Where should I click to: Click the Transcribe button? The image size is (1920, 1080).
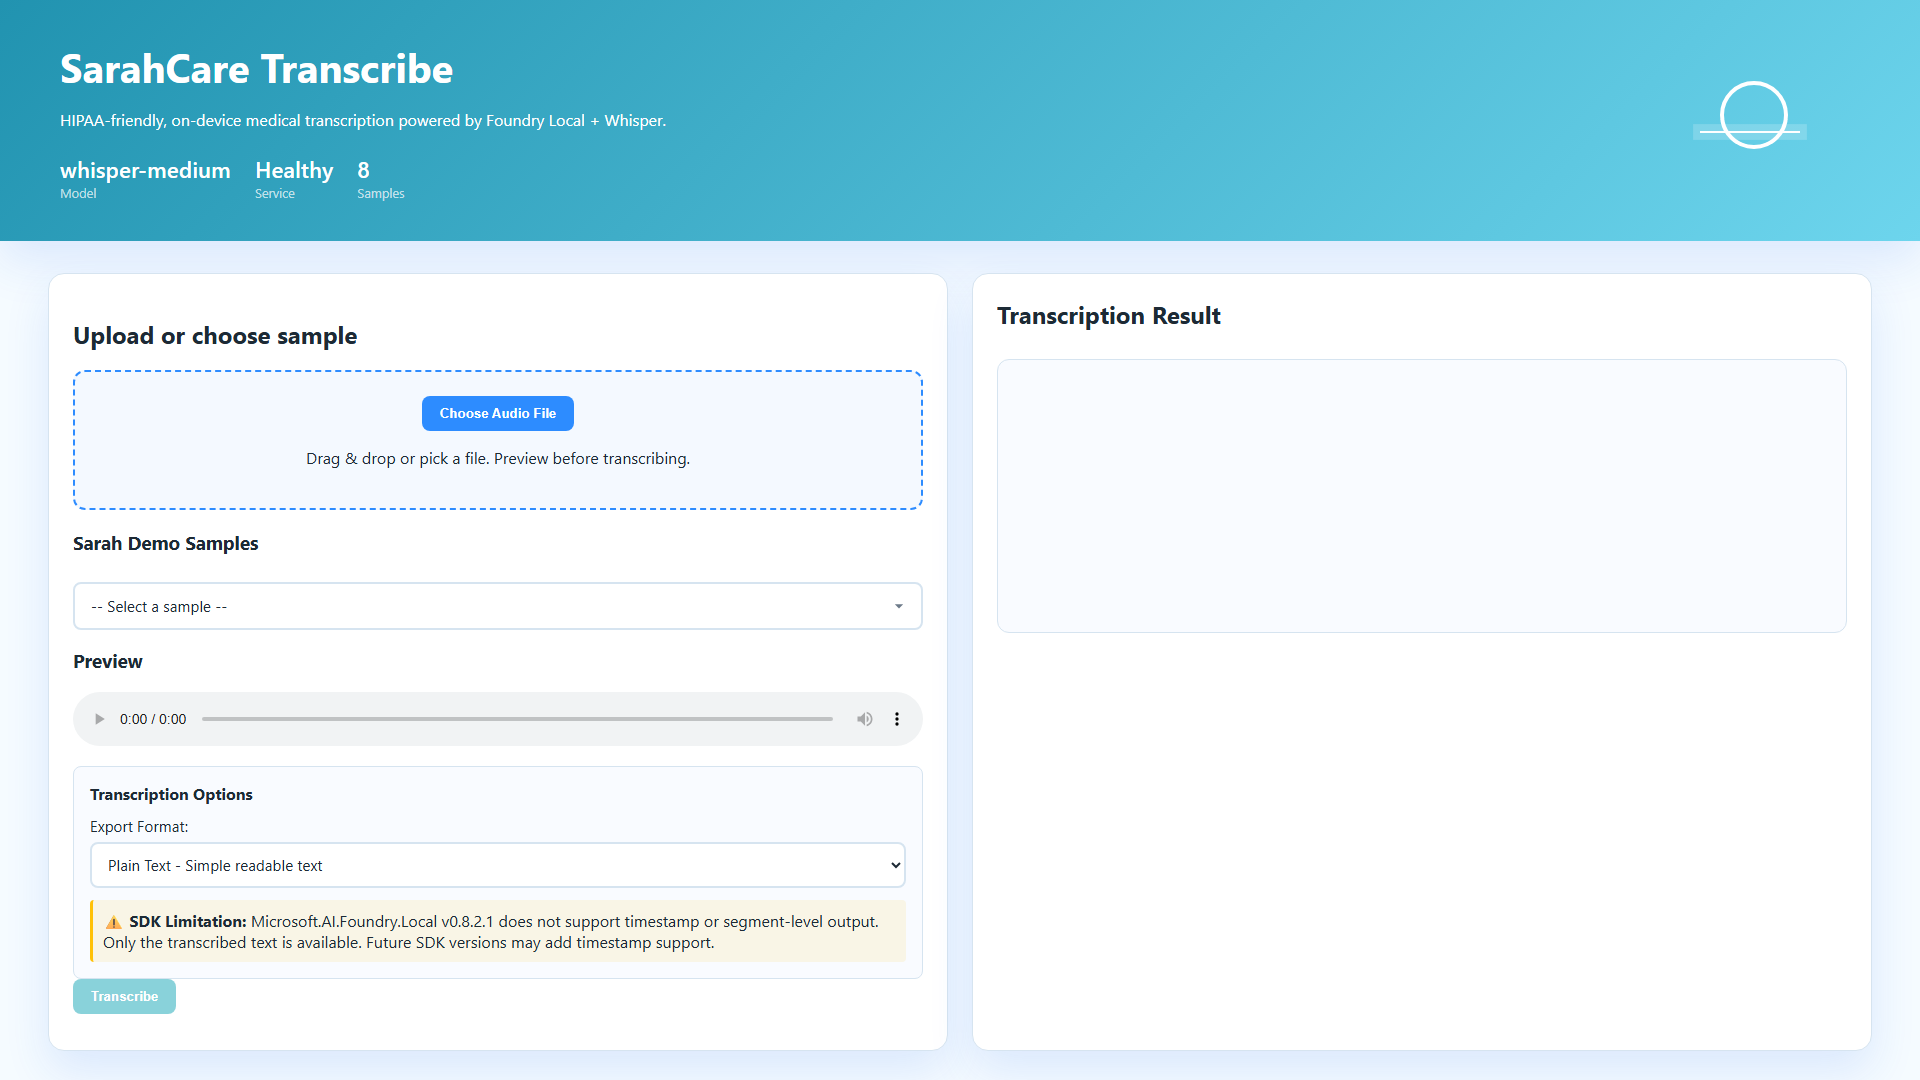click(124, 996)
